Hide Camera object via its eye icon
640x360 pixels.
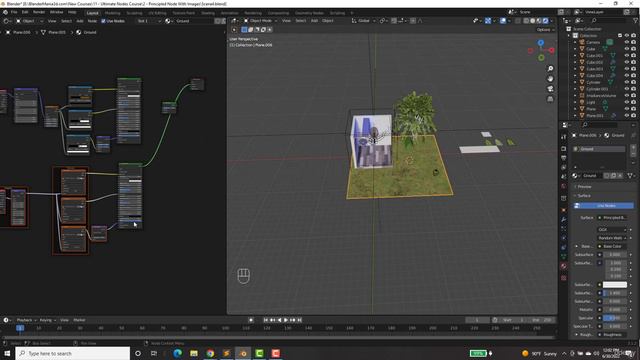point(627,42)
